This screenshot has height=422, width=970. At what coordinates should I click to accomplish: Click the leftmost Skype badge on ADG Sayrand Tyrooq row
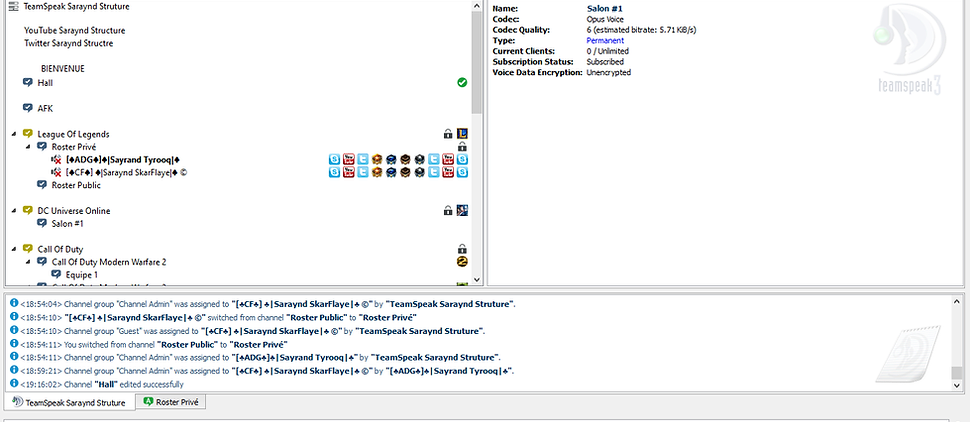tap(334, 160)
